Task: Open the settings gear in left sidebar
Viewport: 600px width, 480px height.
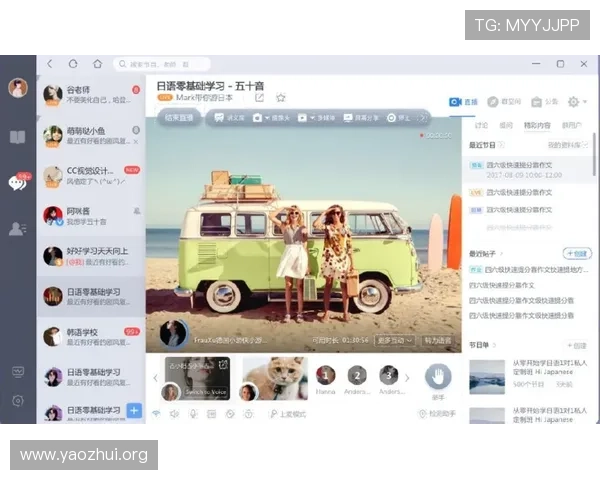Action: coord(18,401)
